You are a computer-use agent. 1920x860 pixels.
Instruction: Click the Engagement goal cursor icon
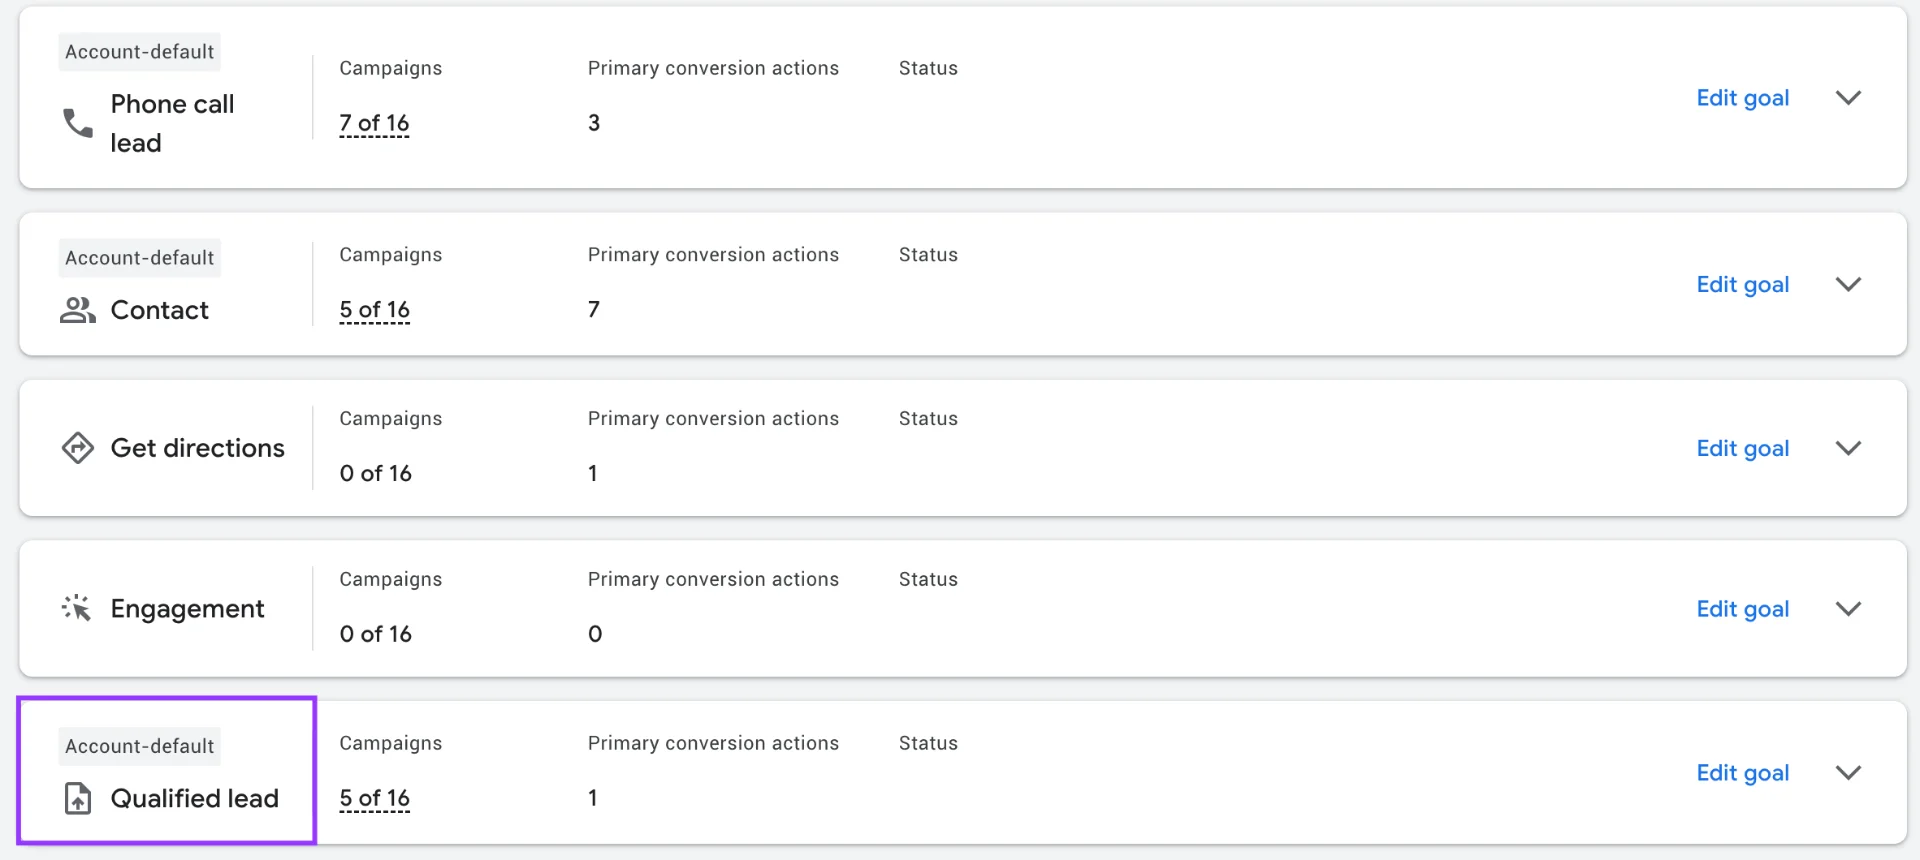[77, 608]
